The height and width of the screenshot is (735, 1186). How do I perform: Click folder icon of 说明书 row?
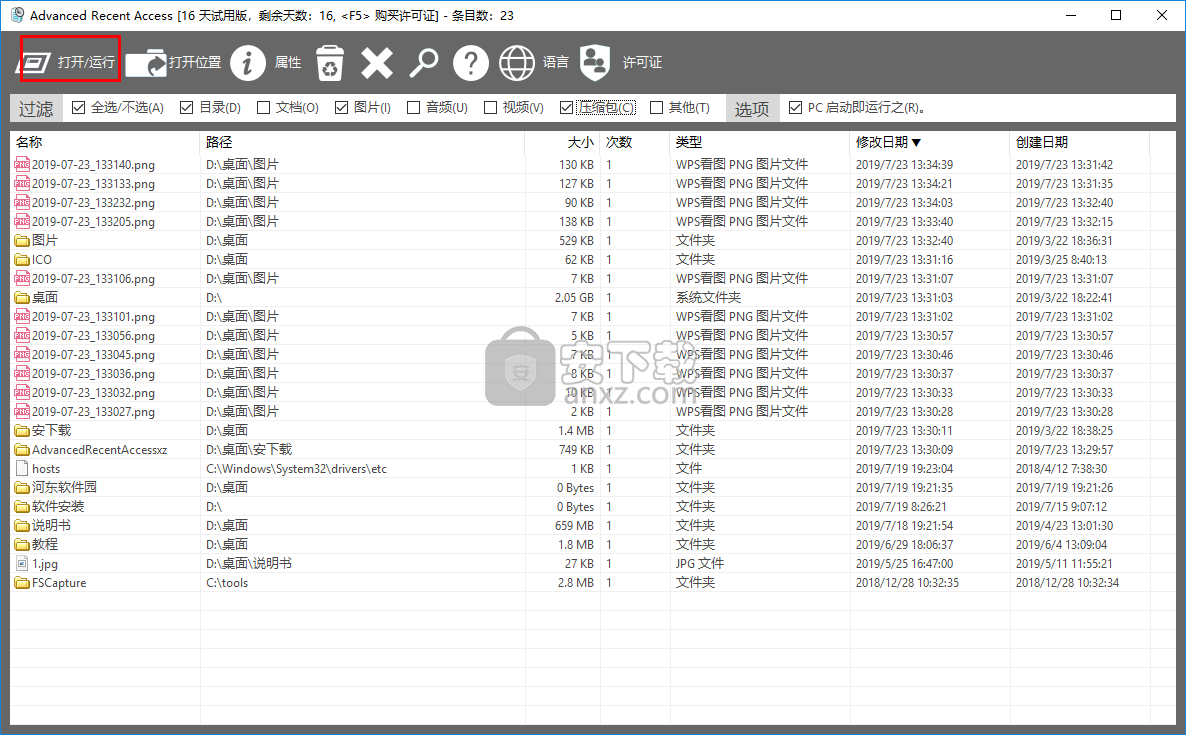point(22,526)
